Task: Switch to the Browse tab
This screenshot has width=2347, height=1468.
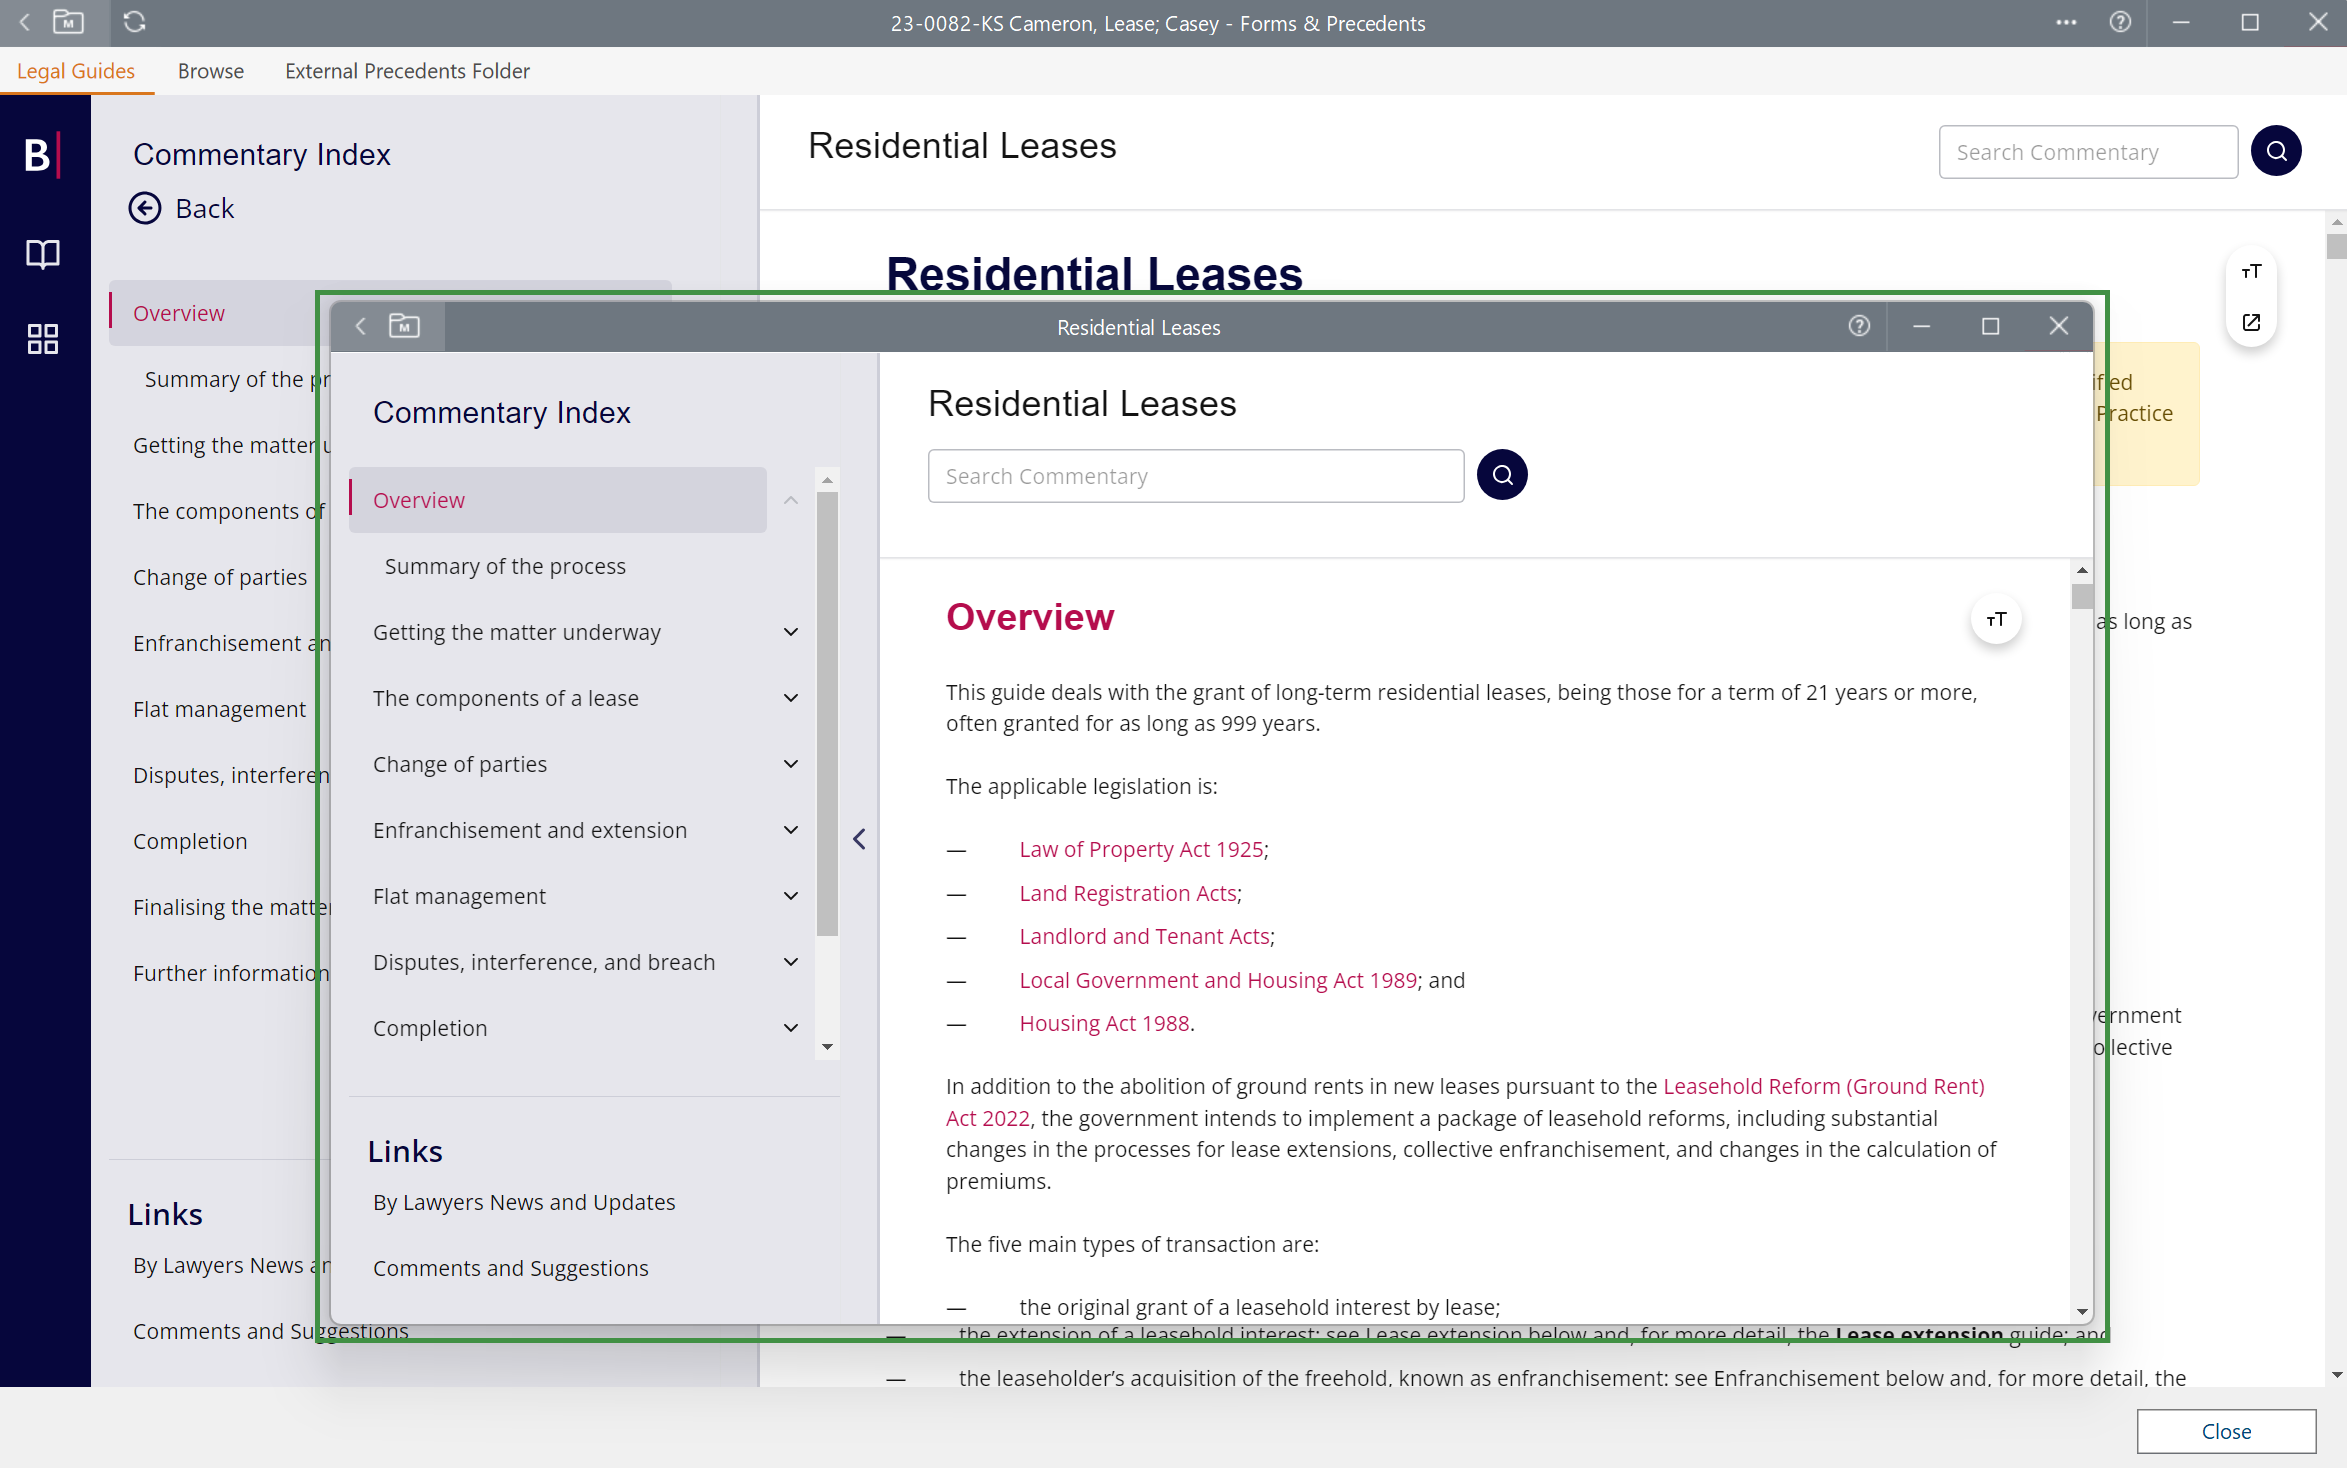Action: coord(210,71)
